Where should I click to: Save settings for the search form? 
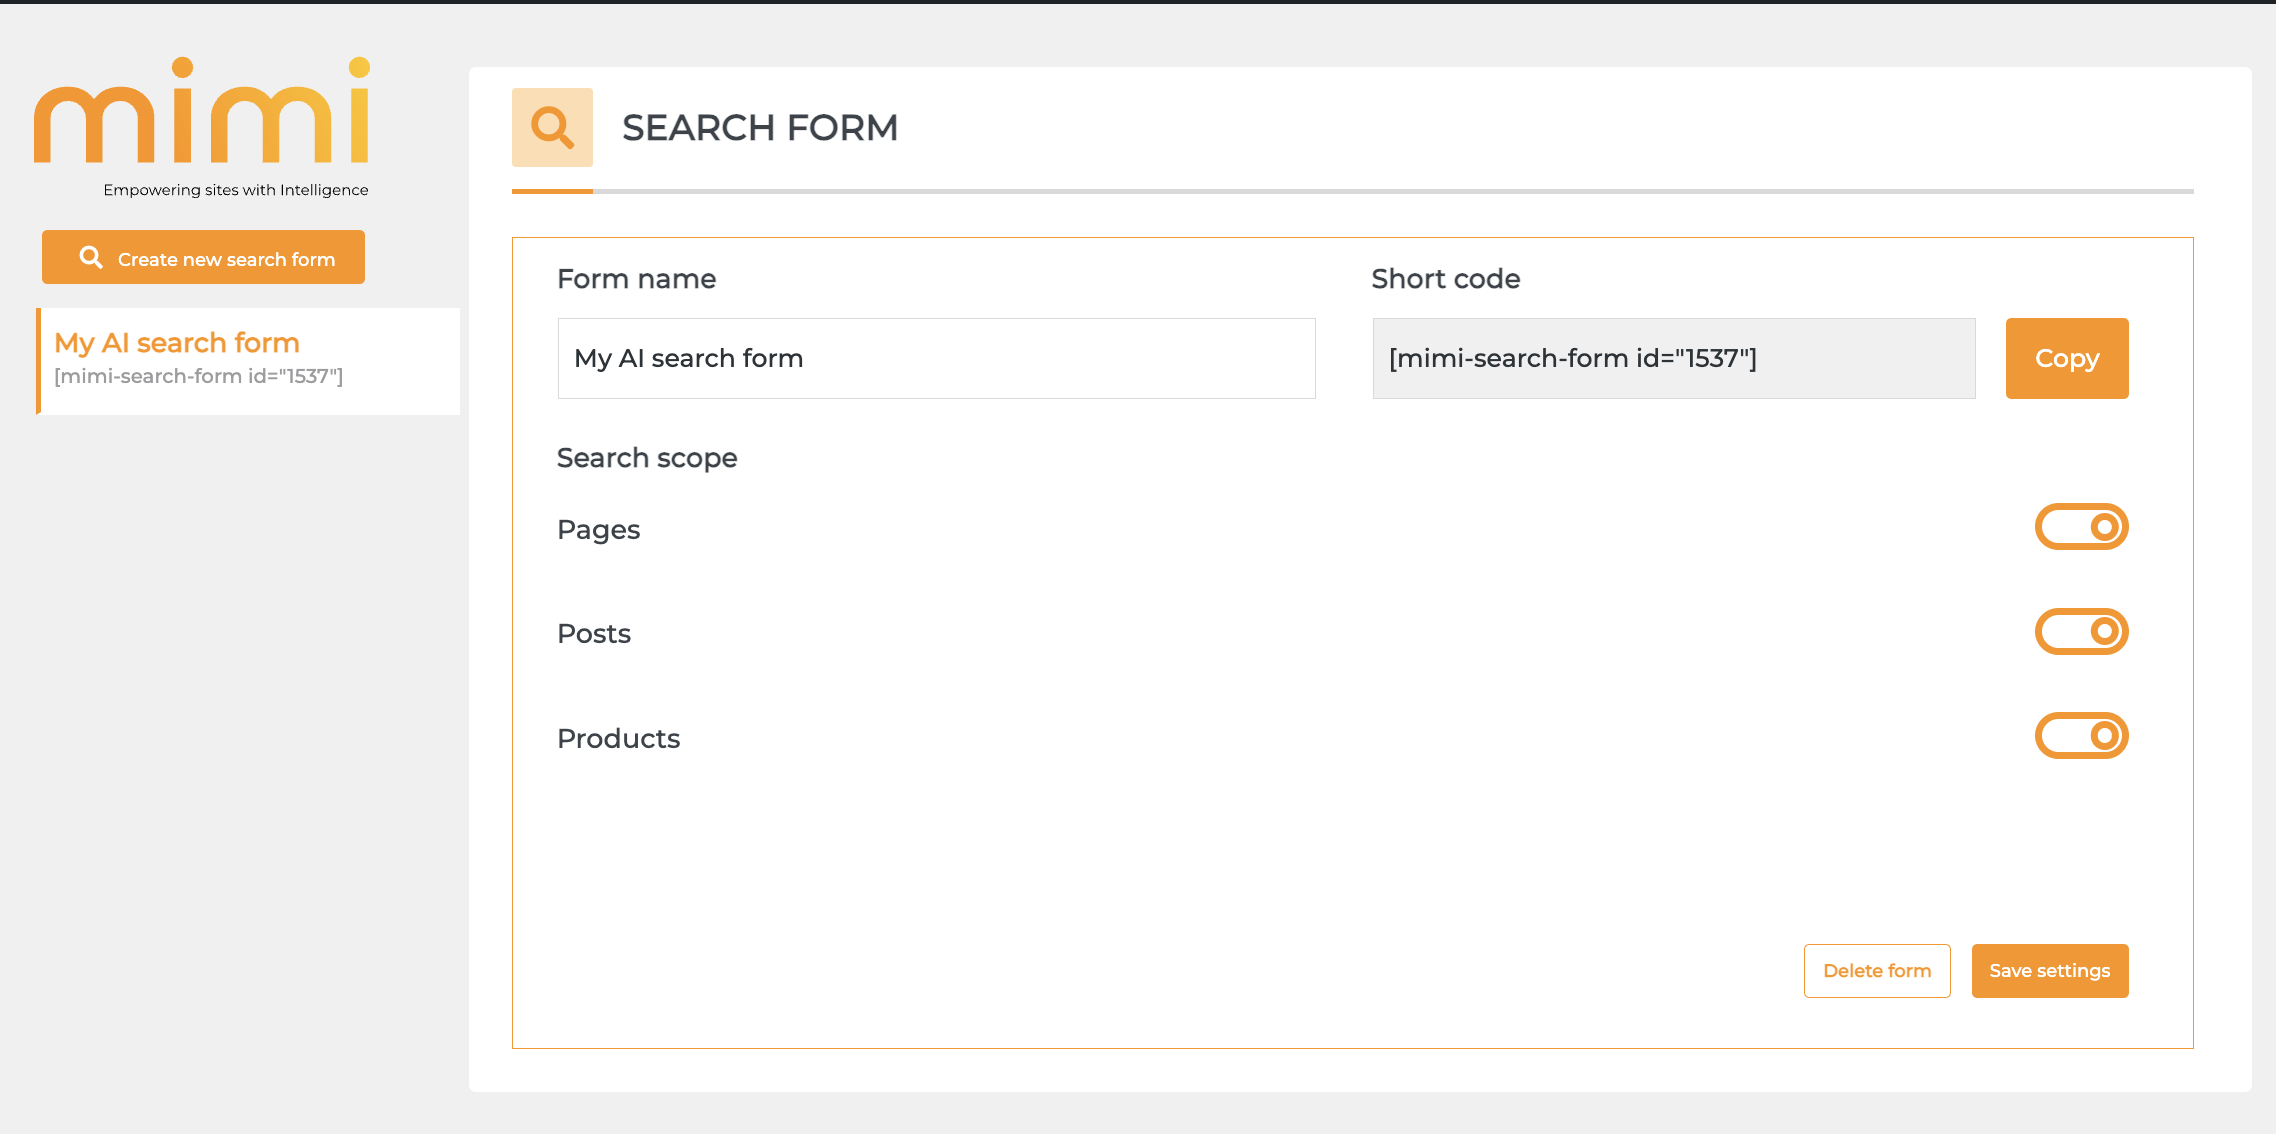(x=2049, y=970)
